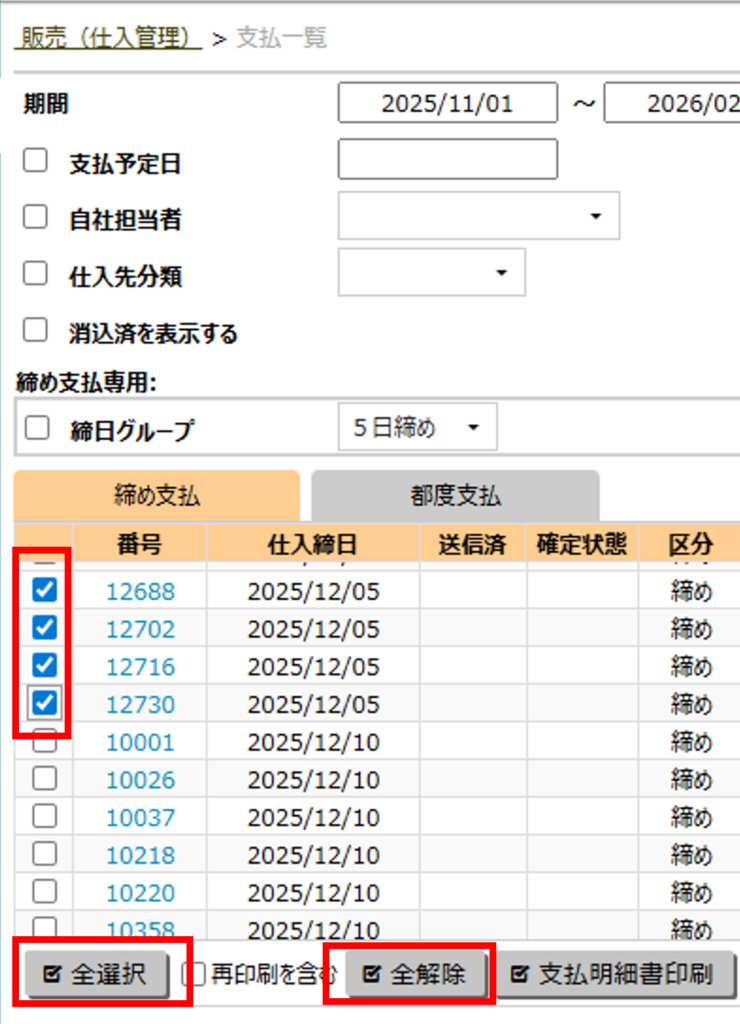This screenshot has height=1024, width=740.
Task: Switch to the 都度支払 tab
Action: [x=455, y=495]
